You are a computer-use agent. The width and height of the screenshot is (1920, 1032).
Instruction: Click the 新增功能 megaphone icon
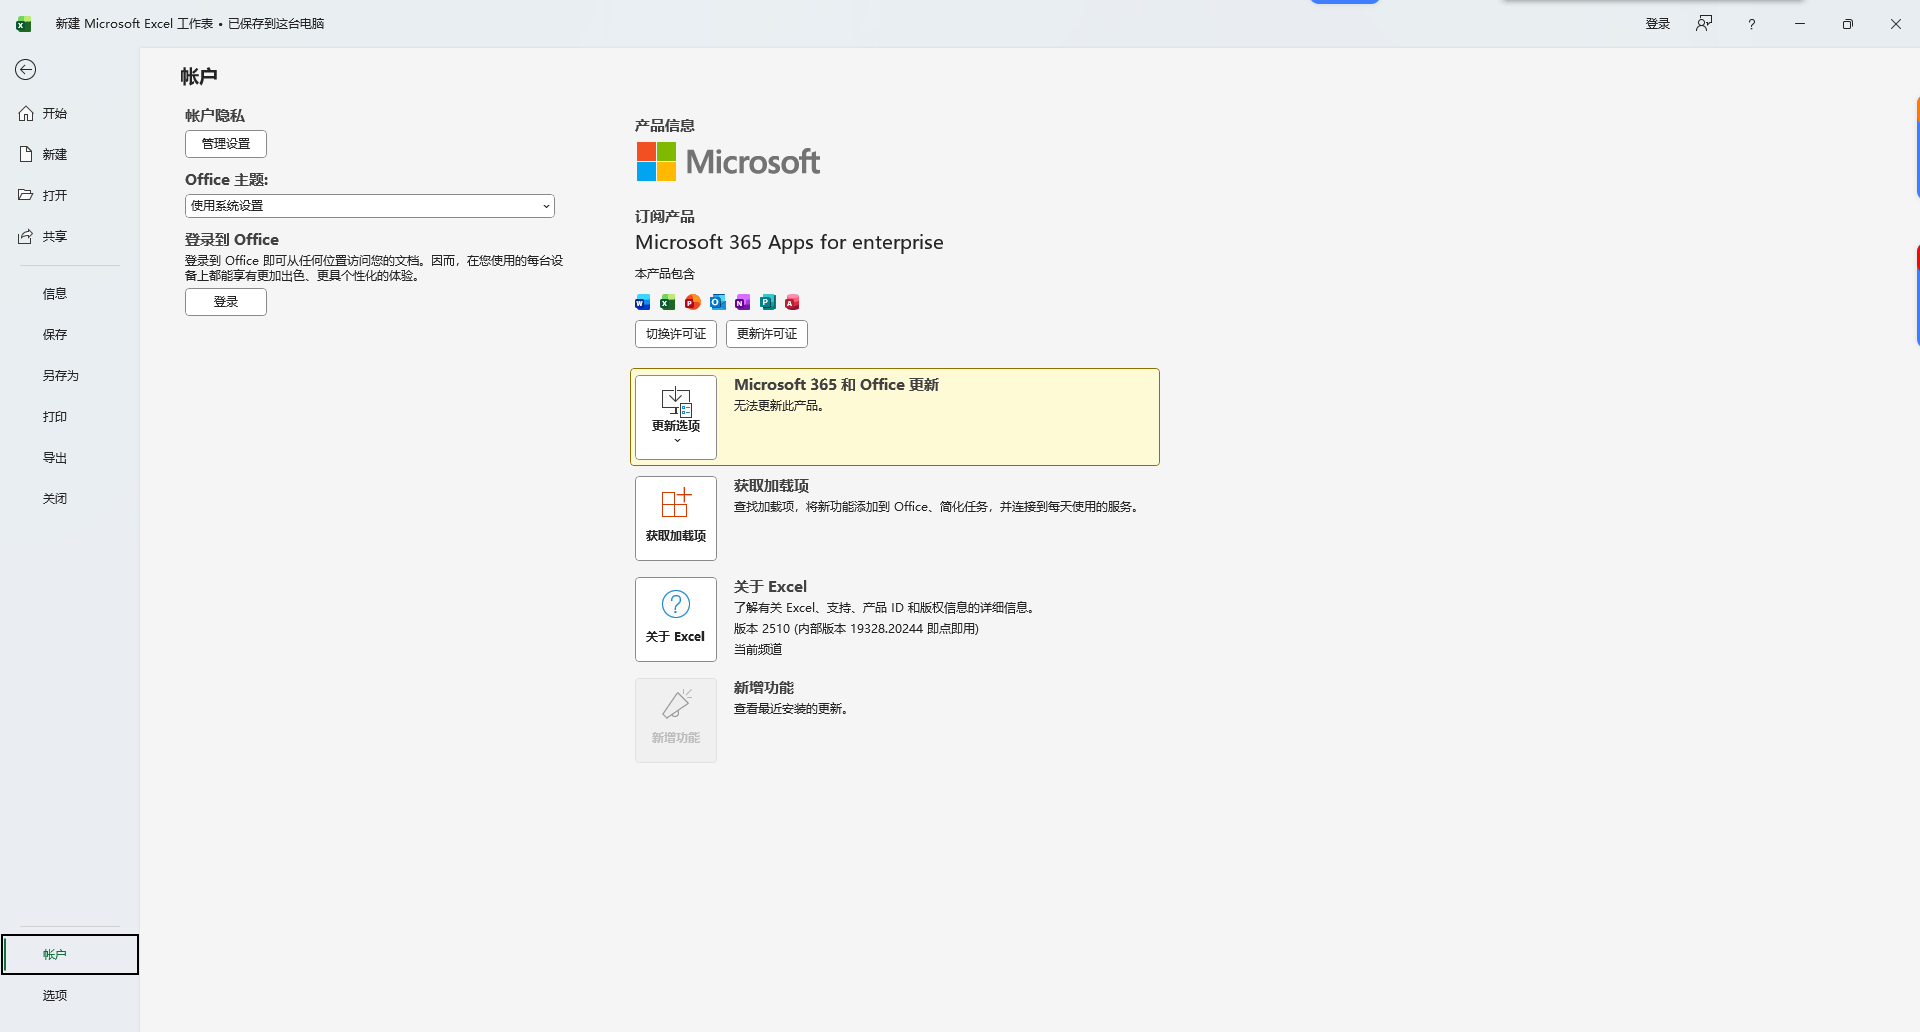point(675,707)
